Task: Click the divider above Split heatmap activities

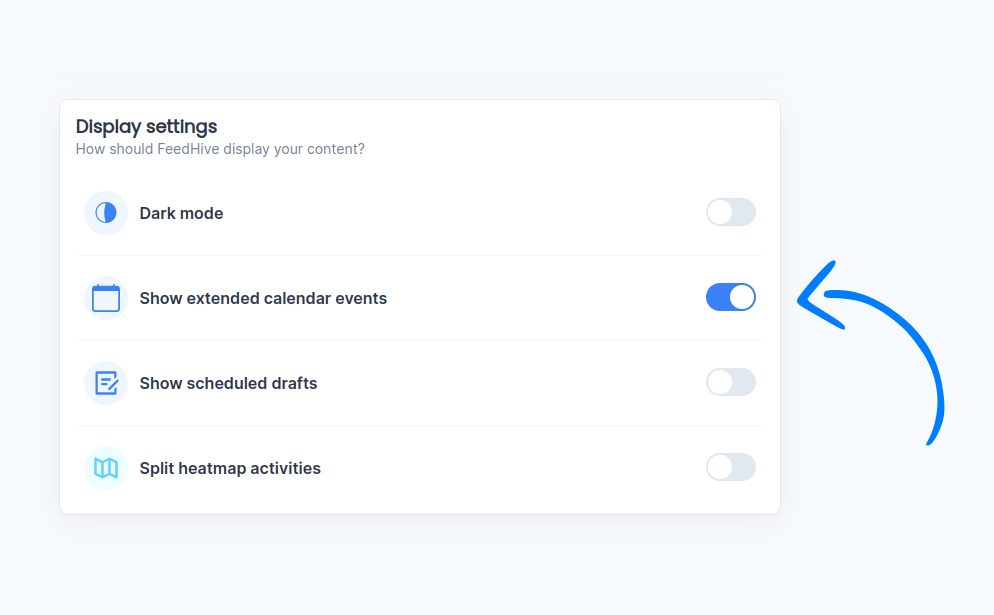Action: 420,425
